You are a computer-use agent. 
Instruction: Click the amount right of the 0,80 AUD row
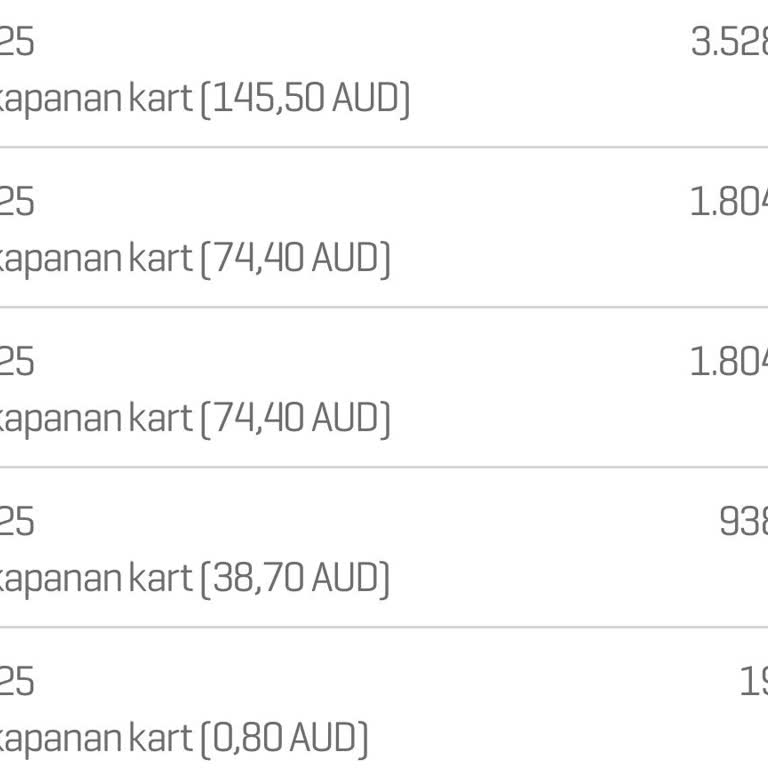tap(753, 682)
